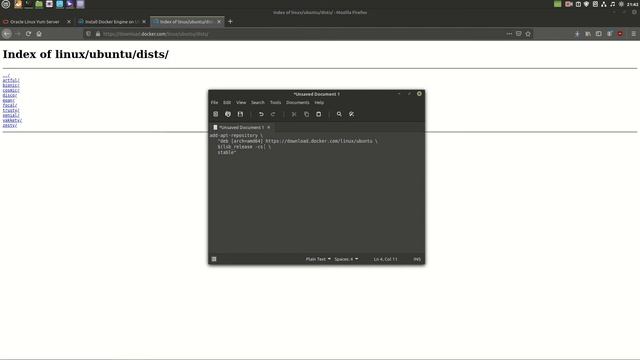This screenshot has height=360, width=640.
Task: Click the add-apt-repository line in editor
Action: pos(236,136)
